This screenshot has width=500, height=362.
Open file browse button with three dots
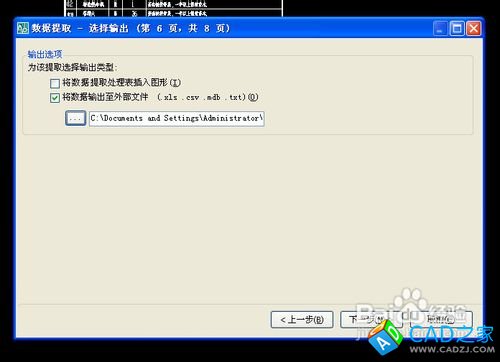click(76, 118)
